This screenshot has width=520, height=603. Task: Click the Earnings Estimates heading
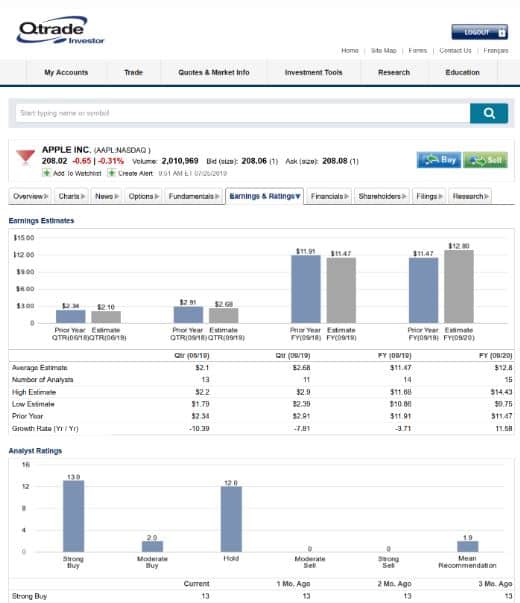click(x=41, y=221)
